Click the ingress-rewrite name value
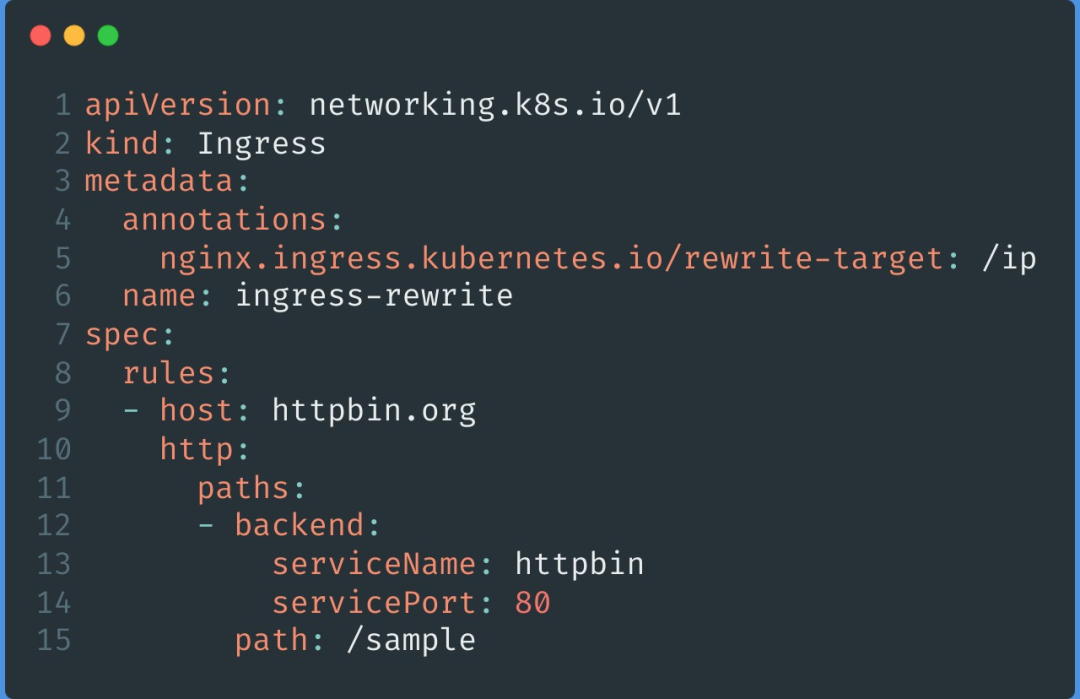Screen dimensions: 1080x699 click(374, 296)
